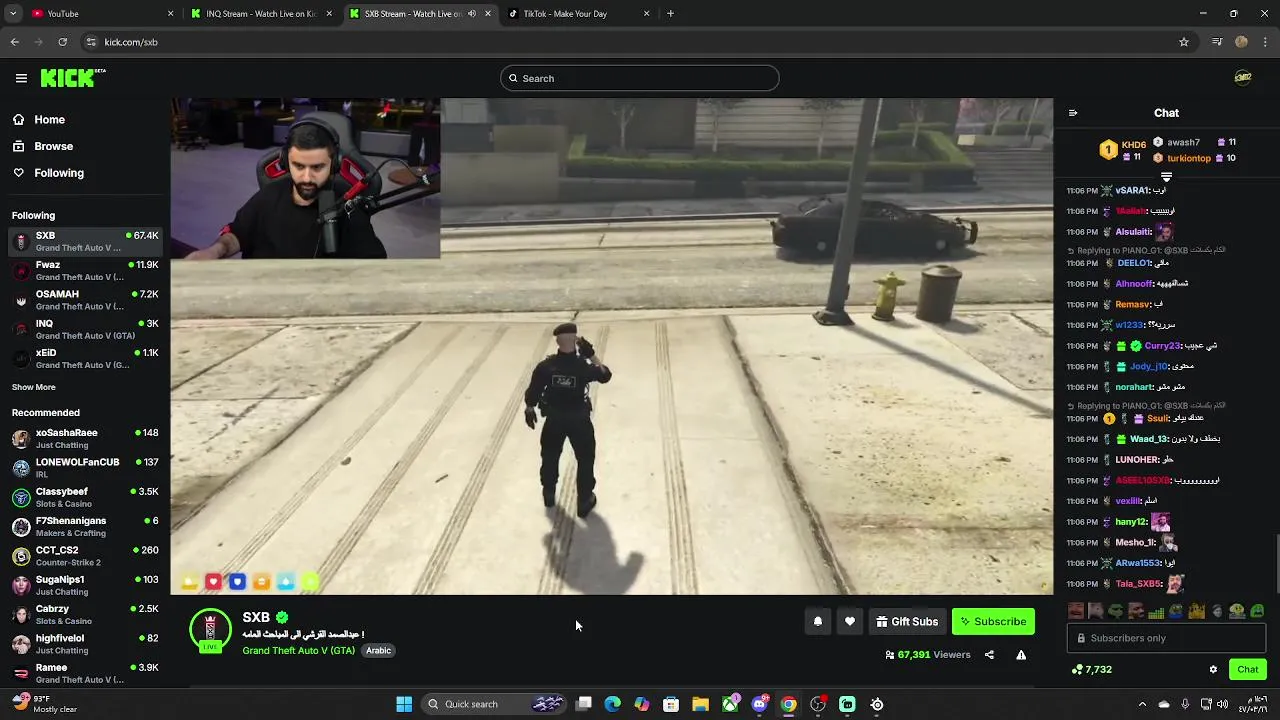Click Curry23 username in chat
This screenshot has height=720, width=1280.
pyautogui.click(x=1163, y=346)
